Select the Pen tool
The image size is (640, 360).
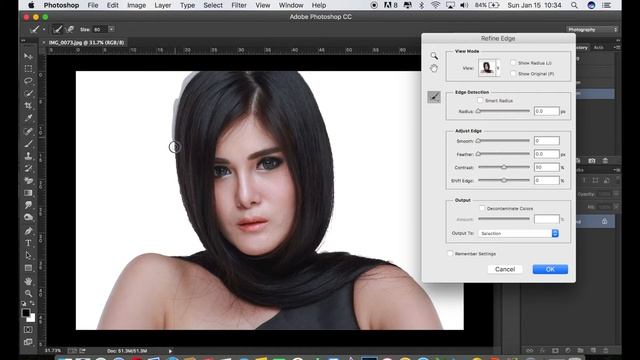28,231
